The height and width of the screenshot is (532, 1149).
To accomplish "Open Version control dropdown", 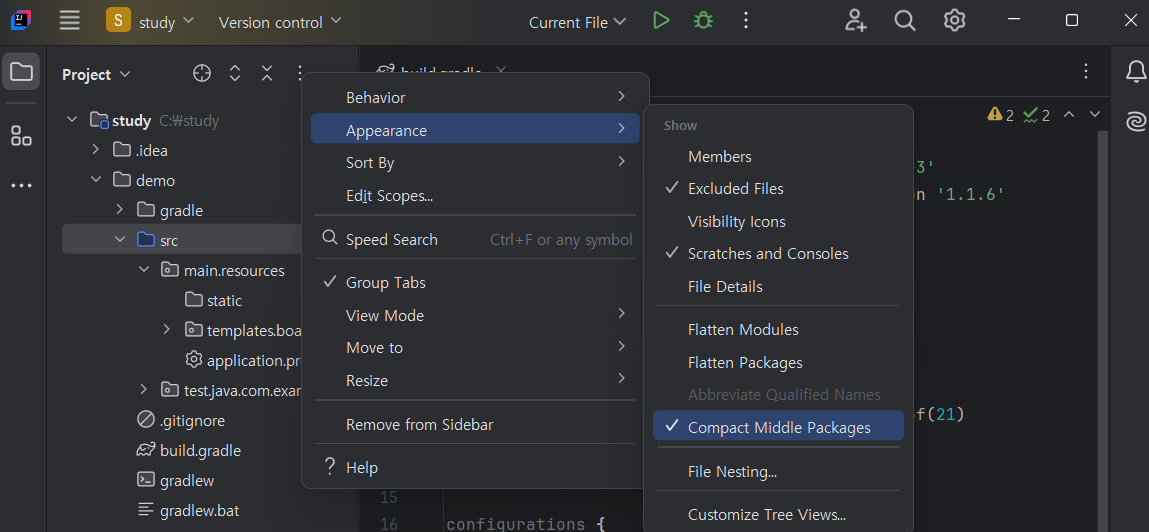I will click(279, 22).
